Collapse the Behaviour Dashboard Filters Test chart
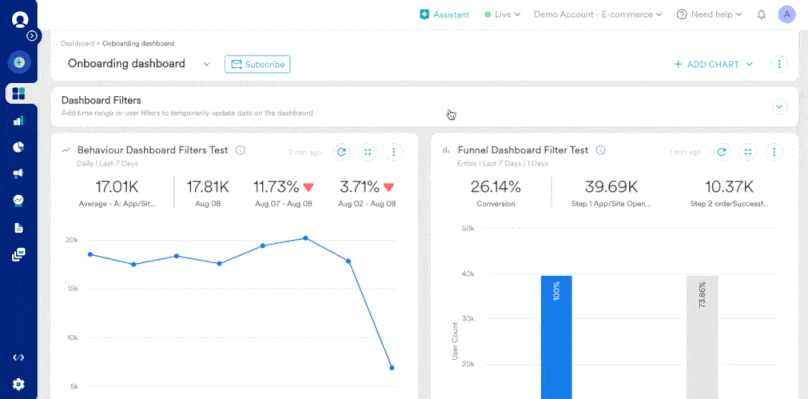The image size is (808, 399). tap(367, 152)
